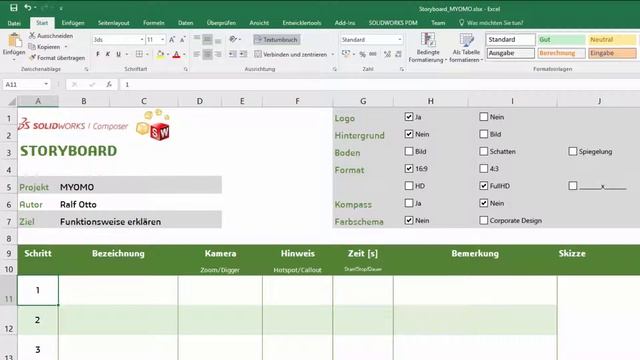Click the insert function fx icon
The width and height of the screenshot is (640, 360).
109,84
